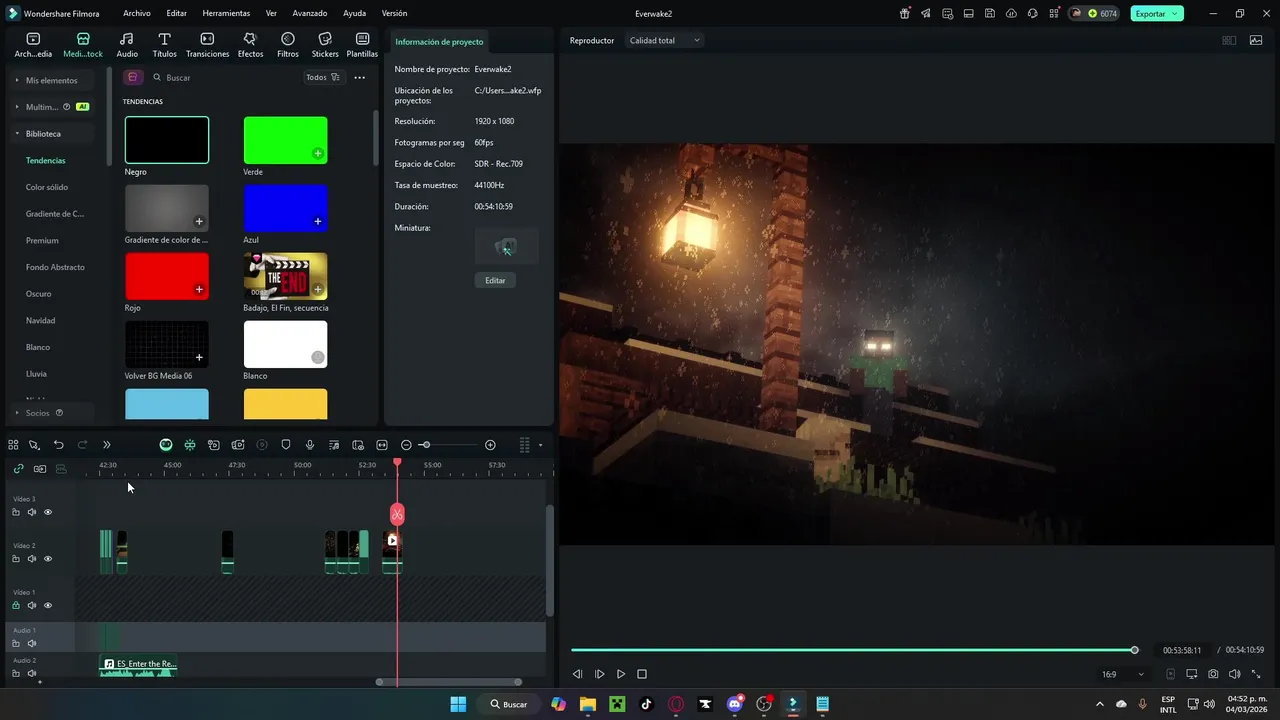Open the Avanzado menu
1280x720 pixels.
click(x=310, y=14)
